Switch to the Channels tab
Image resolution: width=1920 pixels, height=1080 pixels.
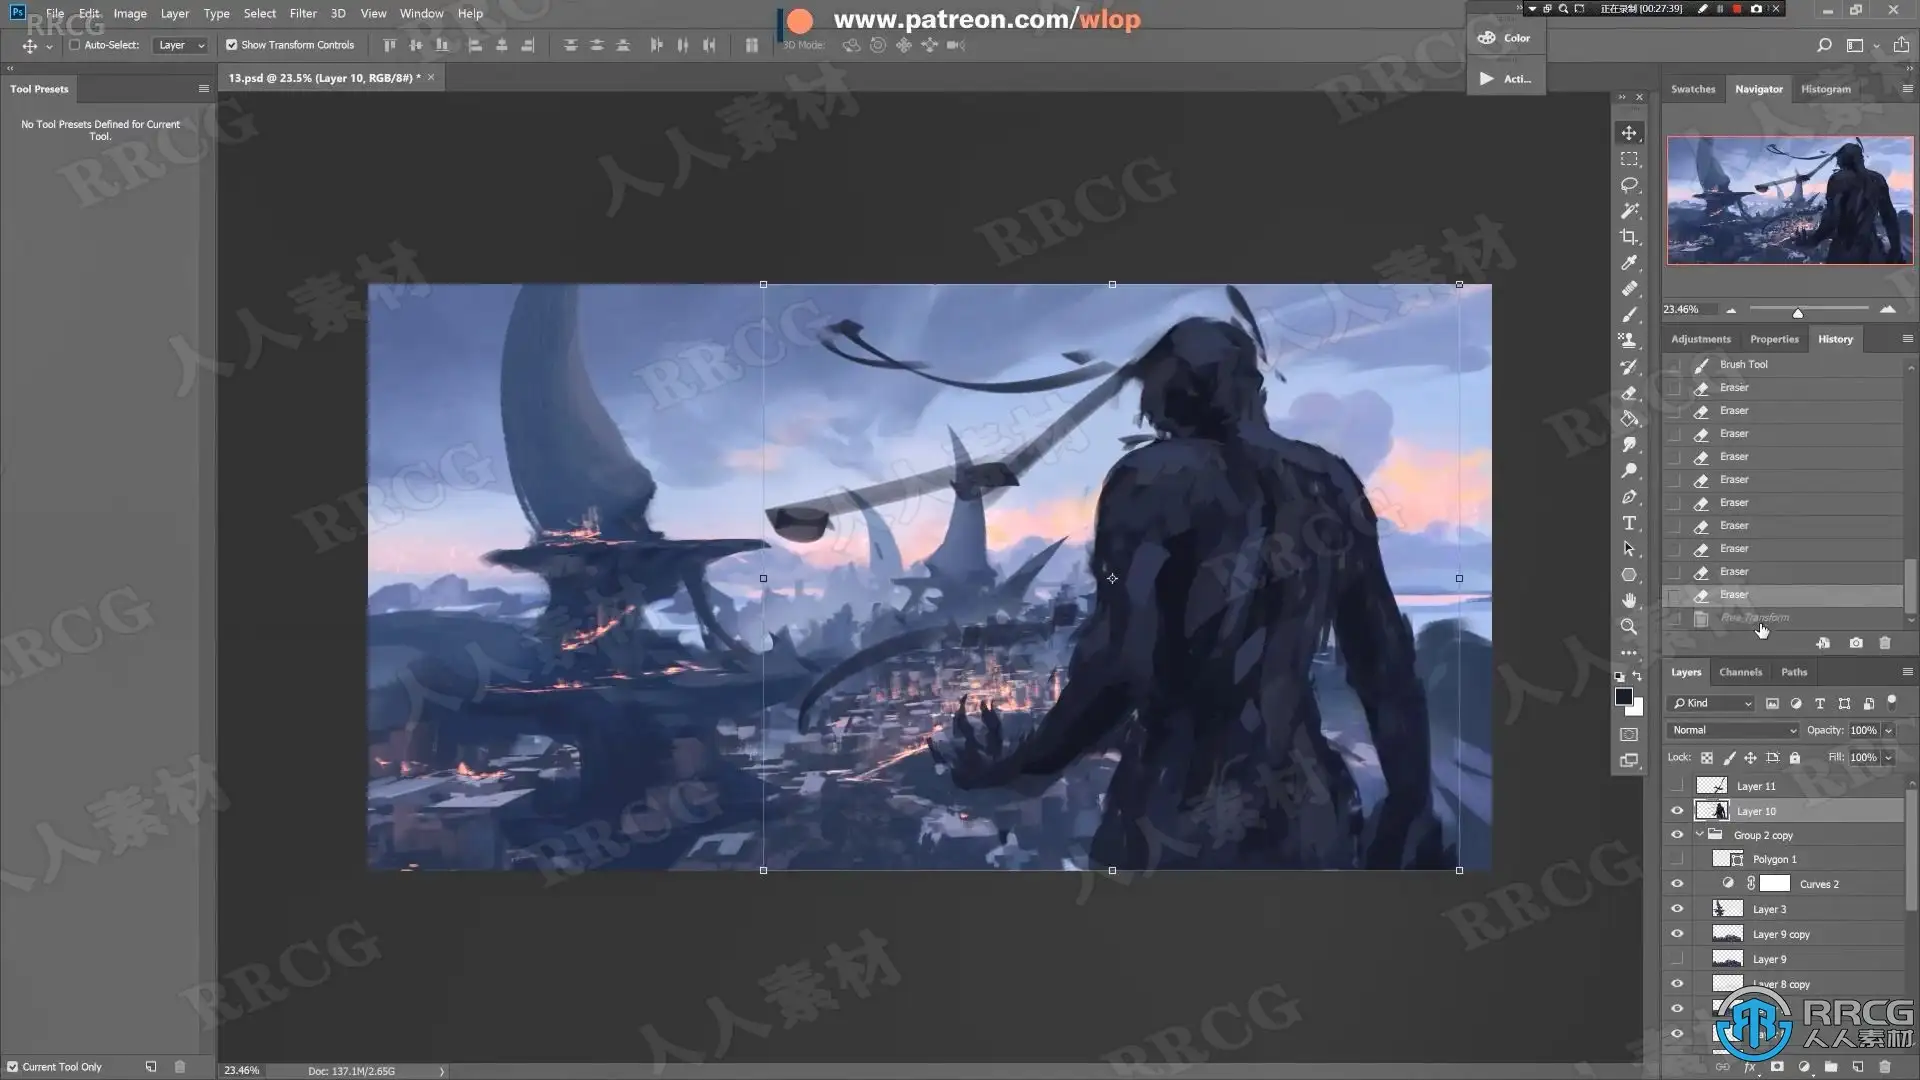(1740, 672)
